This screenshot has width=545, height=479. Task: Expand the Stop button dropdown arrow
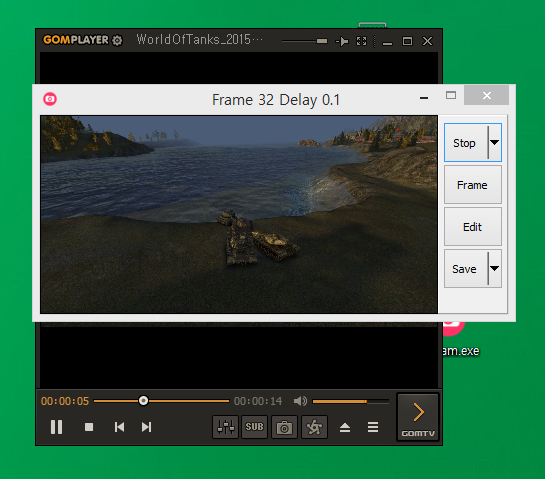(x=495, y=143)
